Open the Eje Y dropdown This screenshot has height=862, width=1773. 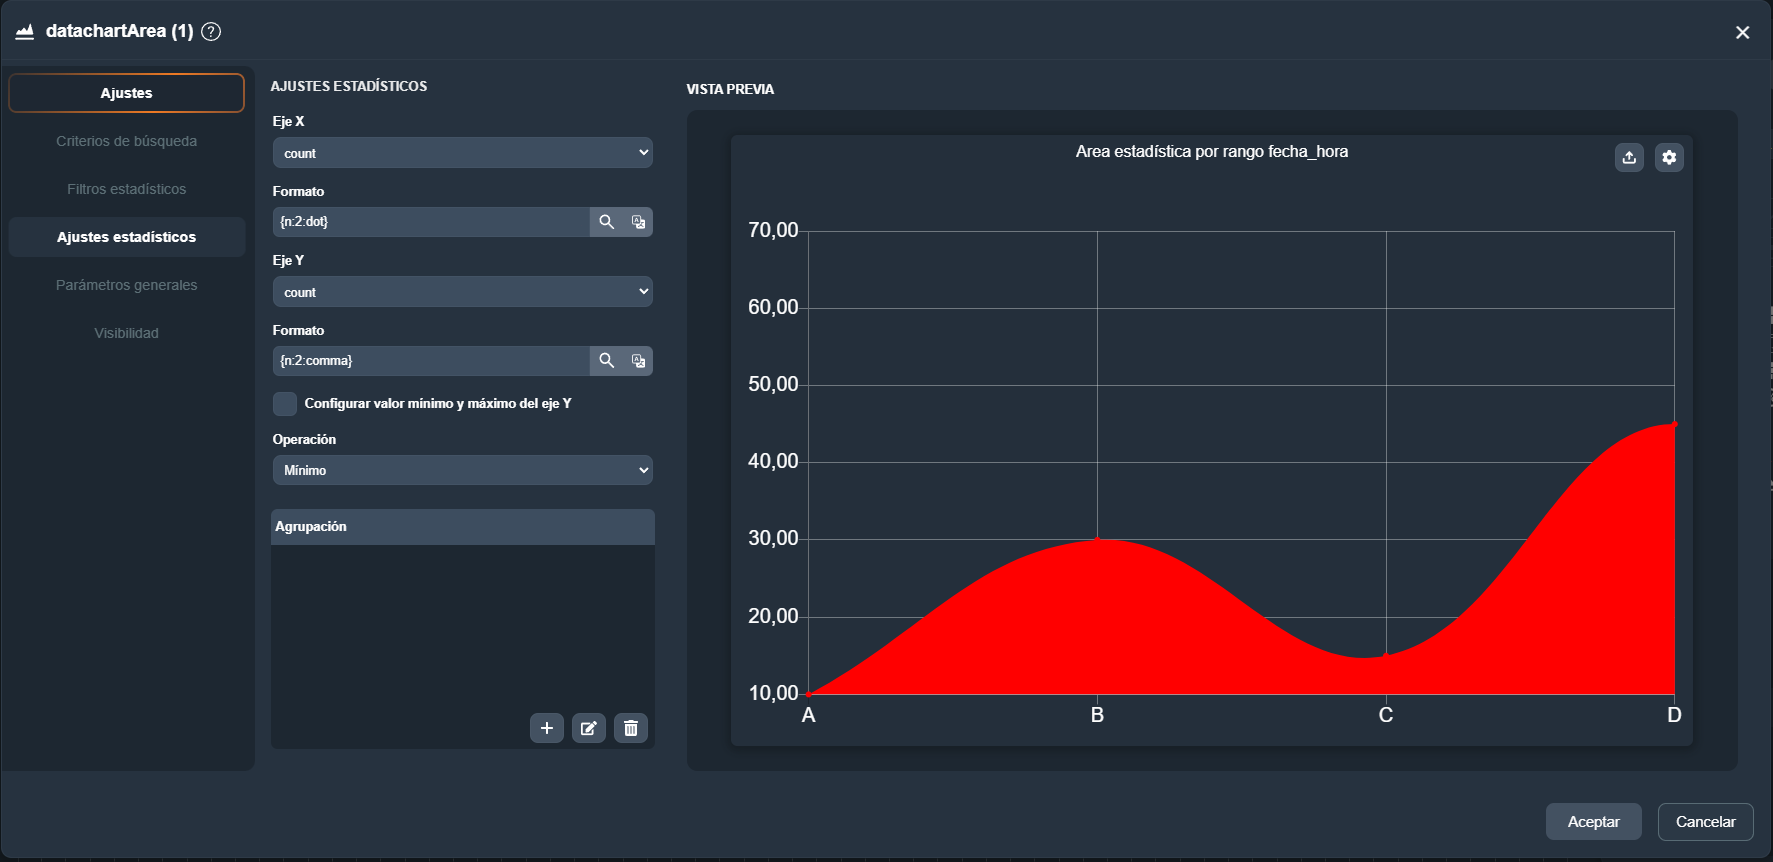(462, 292)
